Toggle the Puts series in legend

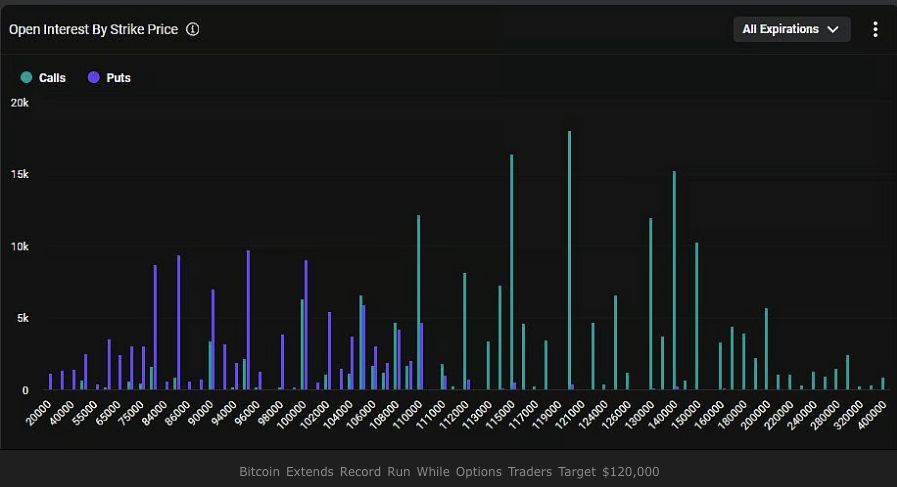[109, 78]
